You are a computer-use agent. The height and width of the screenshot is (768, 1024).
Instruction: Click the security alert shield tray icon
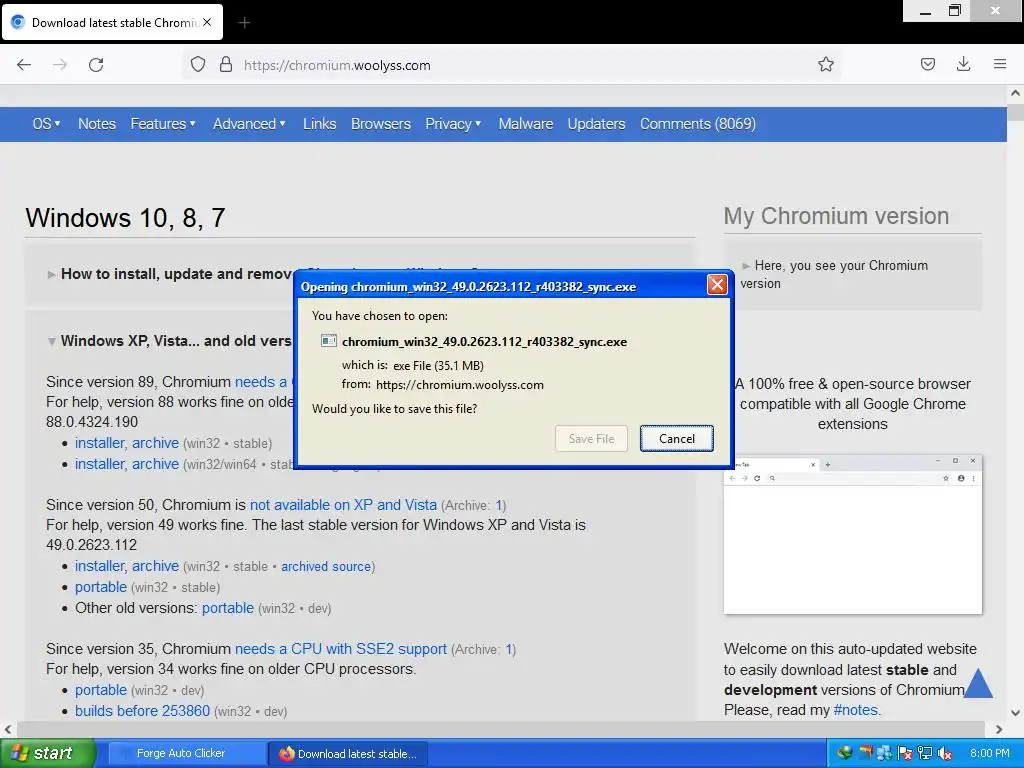tap(904, 754)
